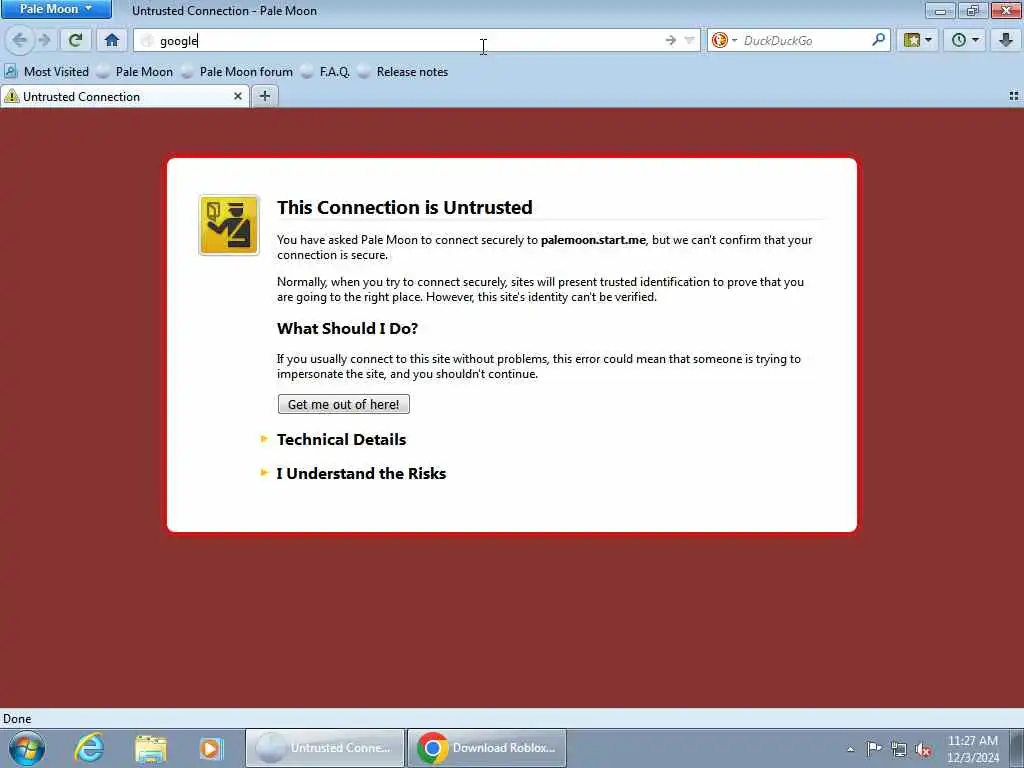Show hidden system tray icons

(x=850, y=748)
